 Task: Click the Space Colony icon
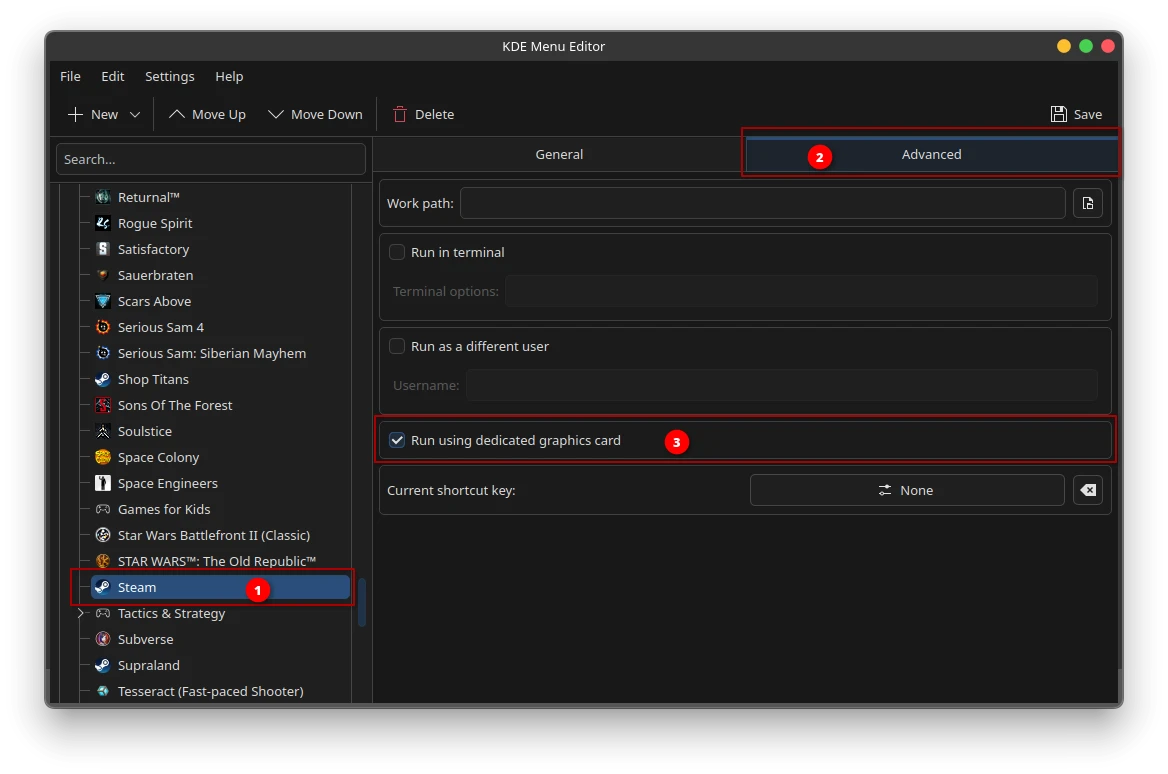click(103, 457)
